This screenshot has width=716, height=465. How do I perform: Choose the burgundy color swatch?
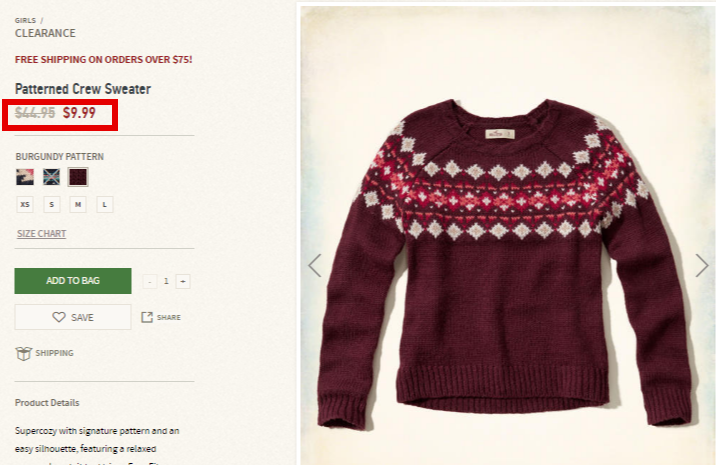click(78, 177)
